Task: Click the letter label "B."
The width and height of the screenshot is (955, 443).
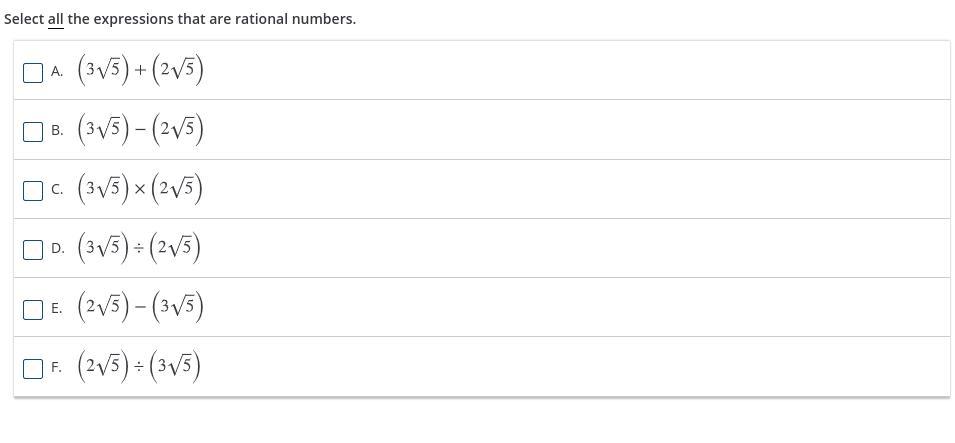Action: [57, 131]
